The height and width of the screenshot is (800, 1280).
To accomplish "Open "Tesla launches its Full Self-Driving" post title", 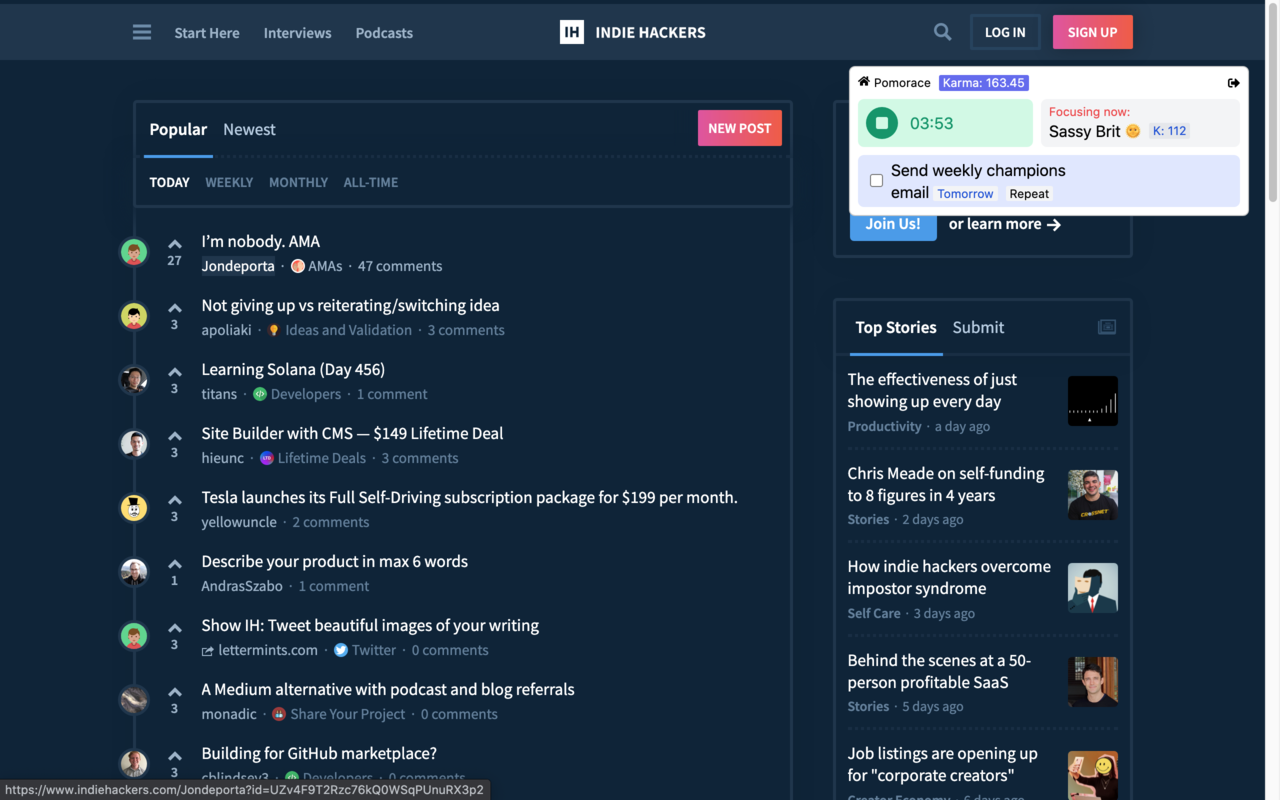I will click(x=469, y=497).
